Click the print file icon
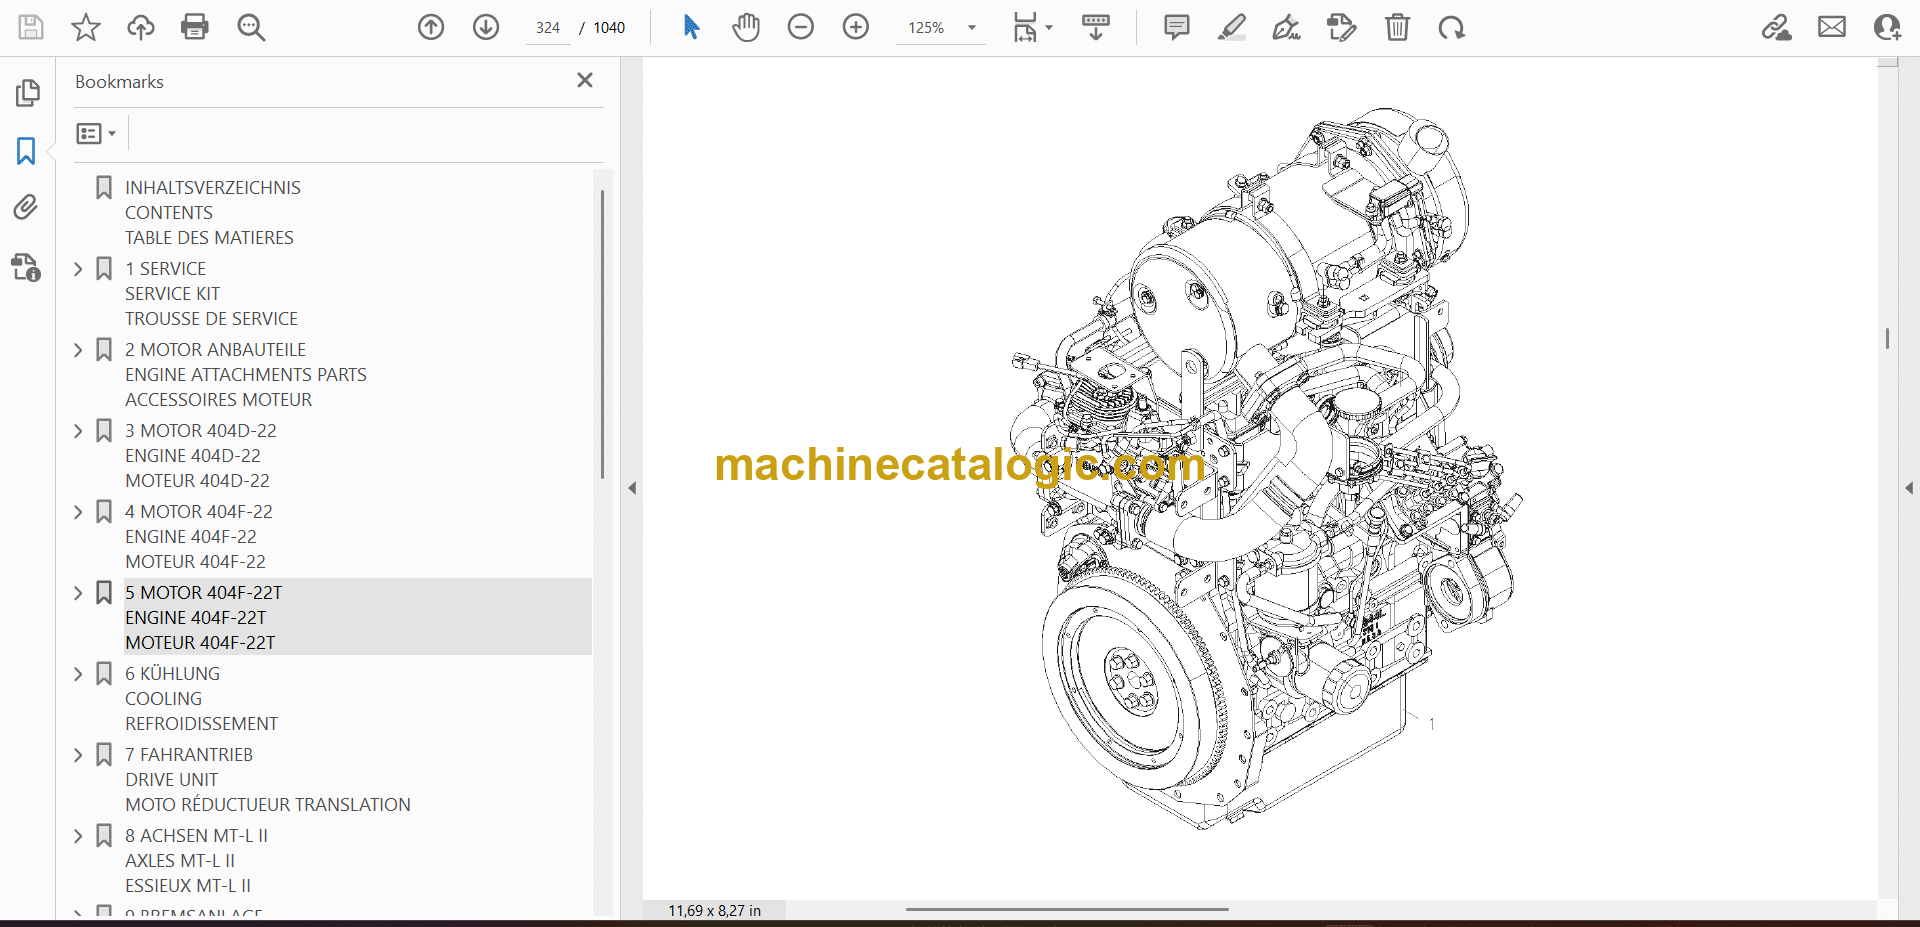This screenshot has height=927, width=1920. [x=195, y=27]
